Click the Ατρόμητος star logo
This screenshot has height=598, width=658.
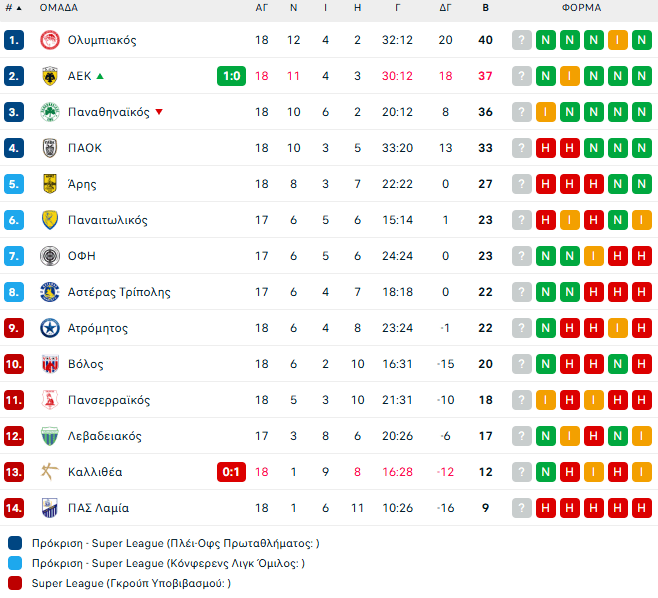tap(49, 328)
